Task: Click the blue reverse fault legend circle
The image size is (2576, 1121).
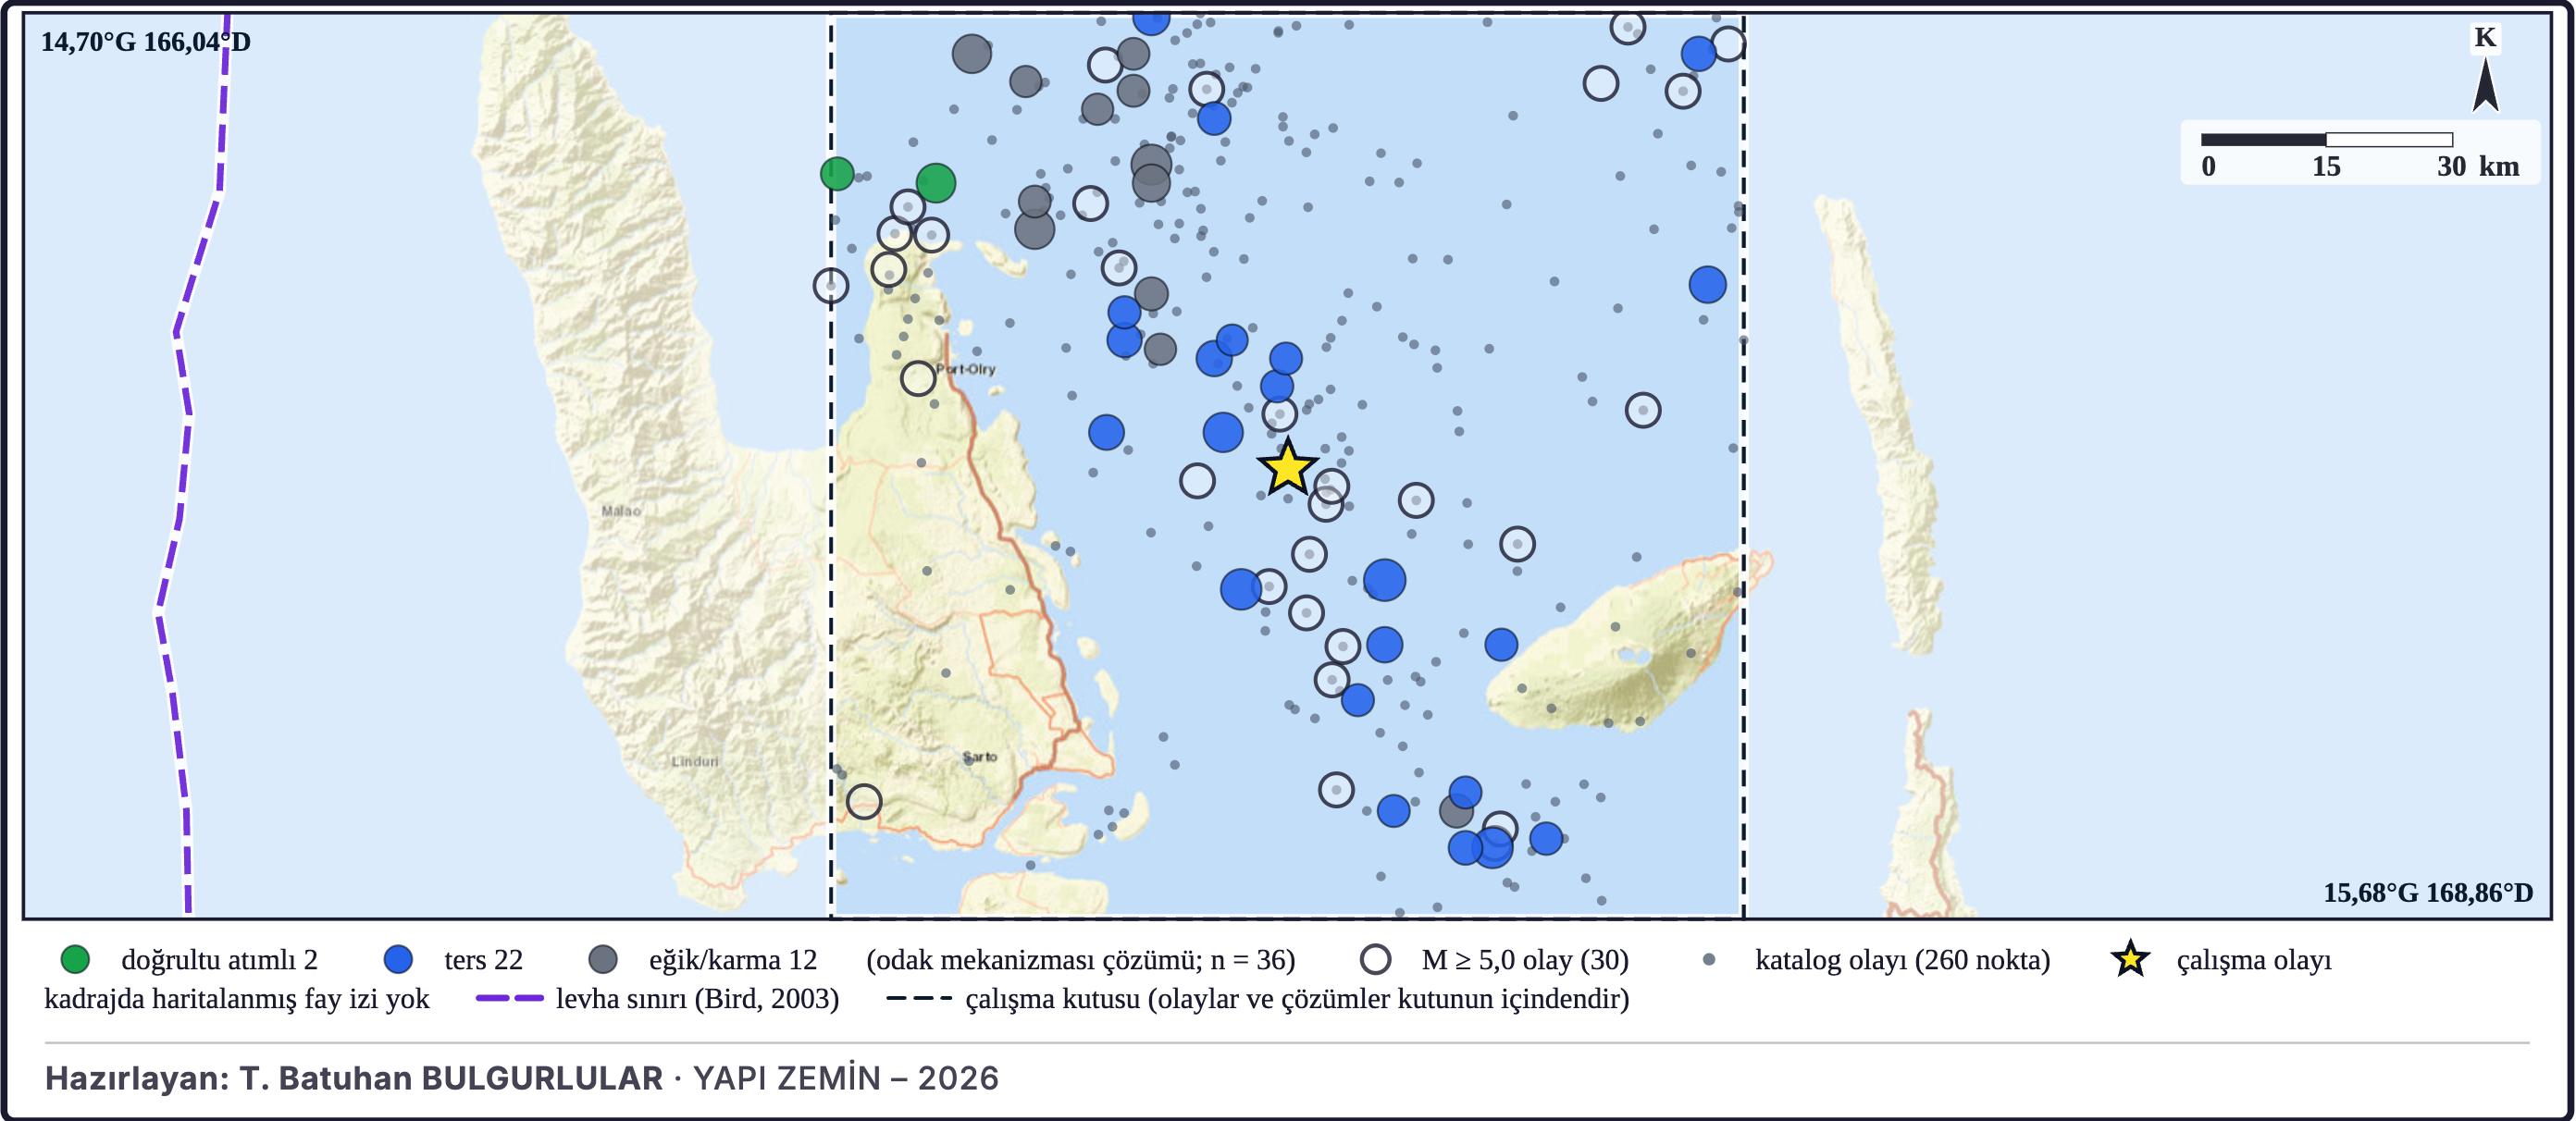Action: 398,959
